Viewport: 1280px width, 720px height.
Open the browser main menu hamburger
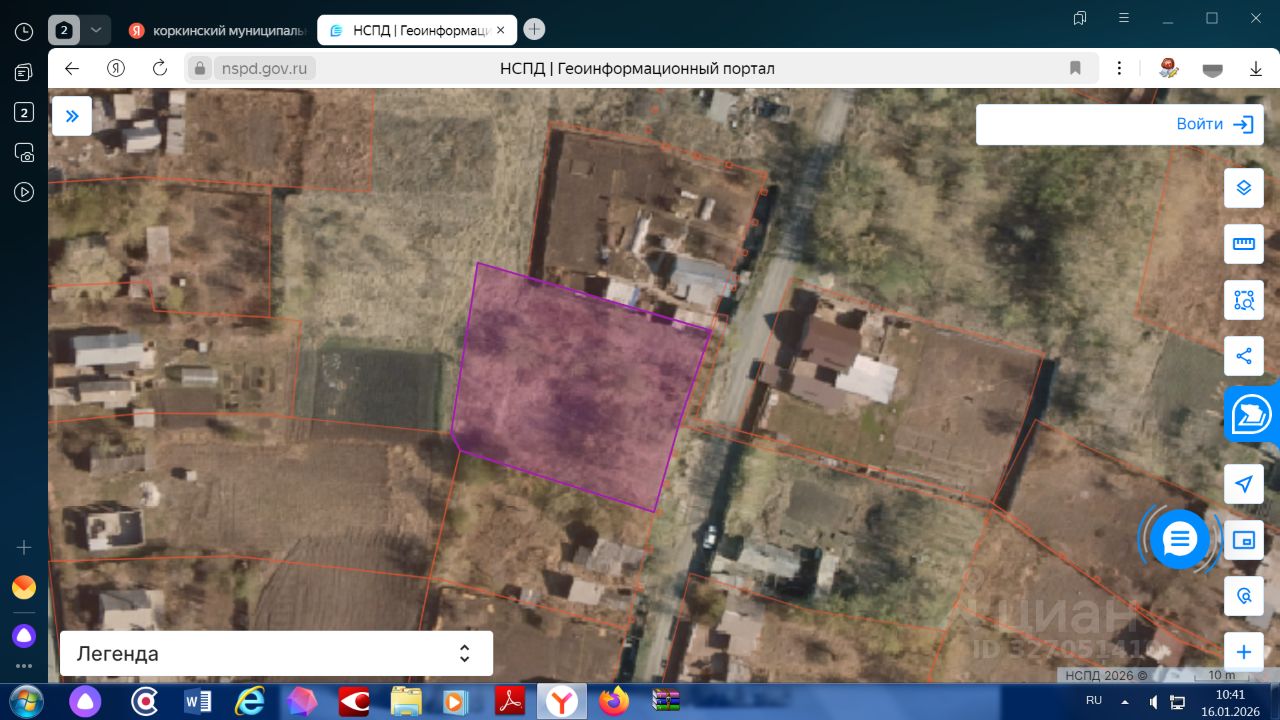pos(1125,18)
